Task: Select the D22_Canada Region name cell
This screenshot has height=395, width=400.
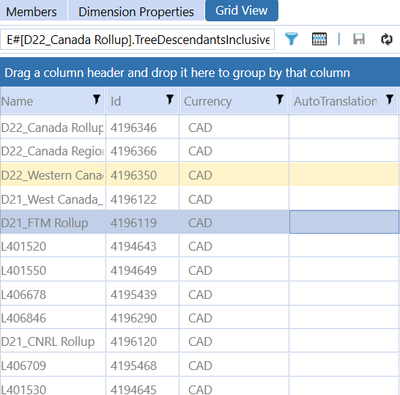Action: 53,151
